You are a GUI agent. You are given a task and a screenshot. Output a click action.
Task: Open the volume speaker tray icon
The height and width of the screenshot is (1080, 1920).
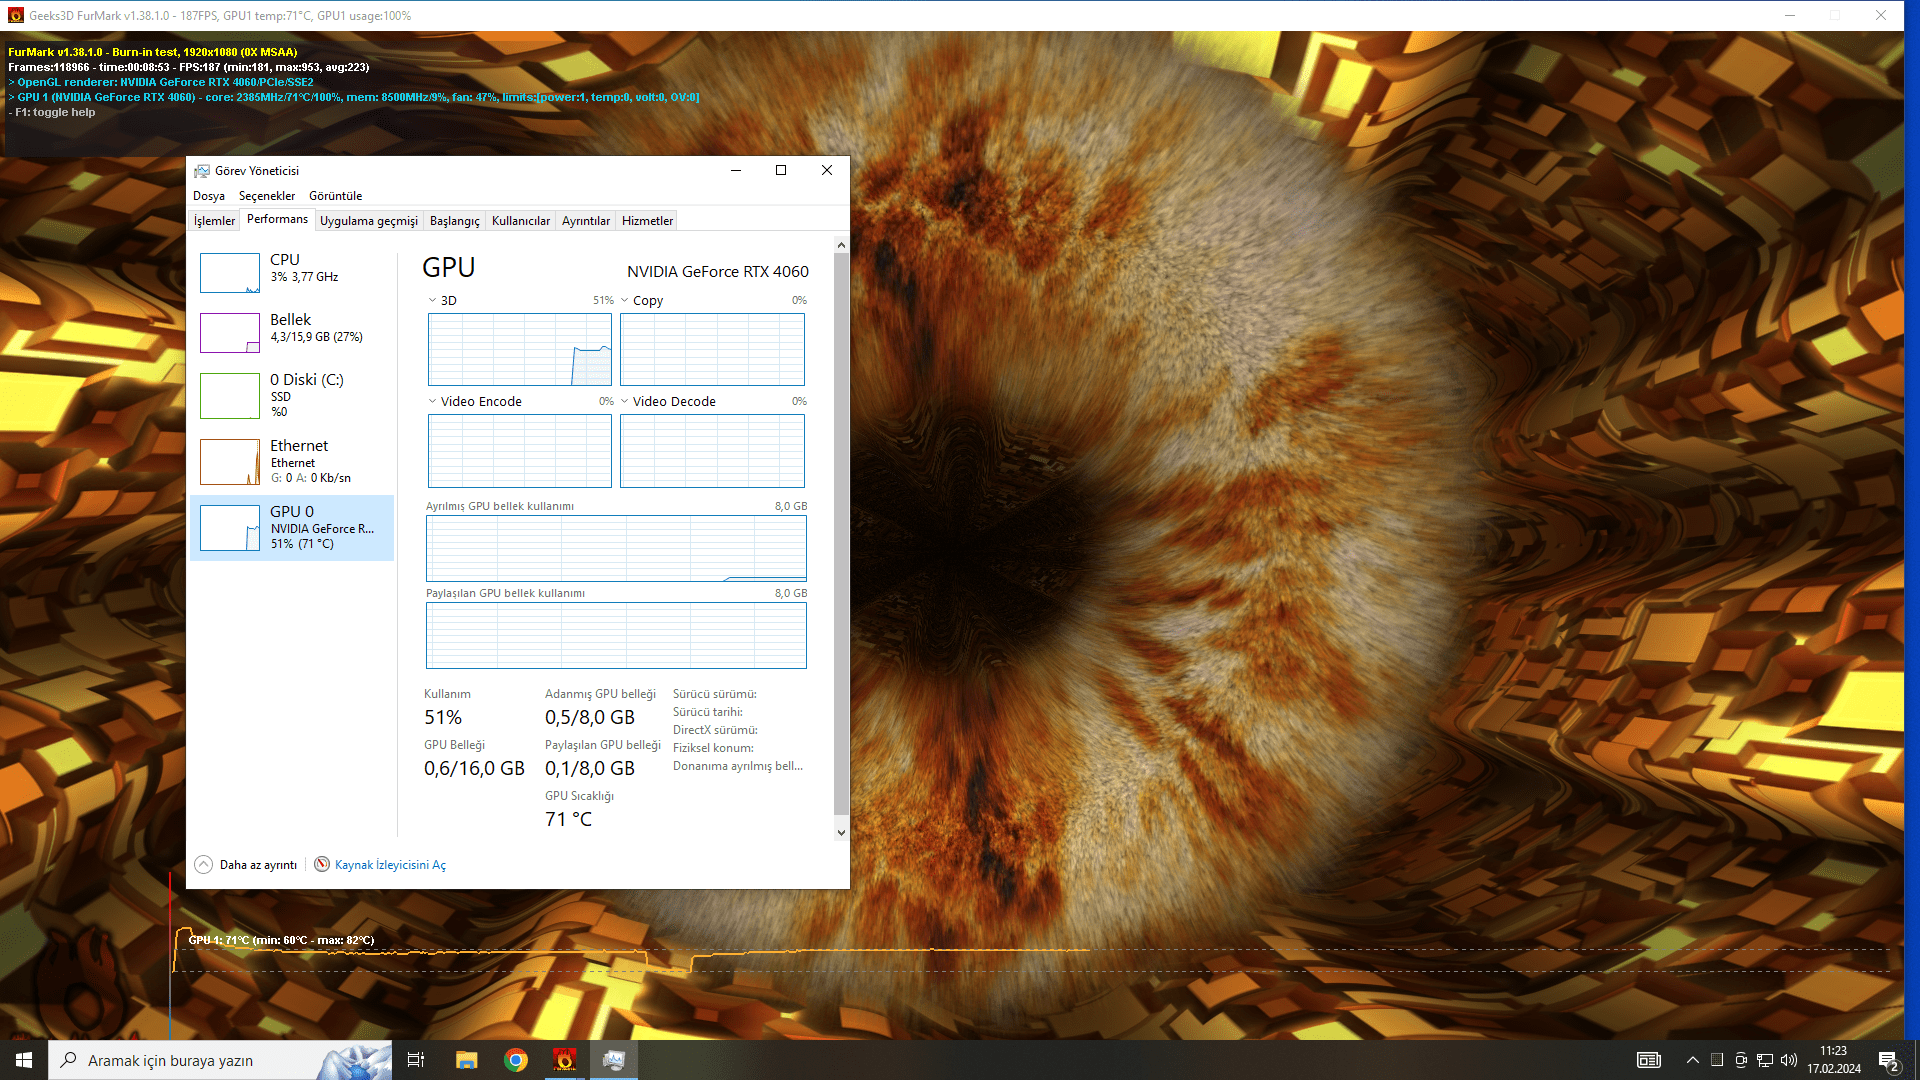coord(1789,1060)
